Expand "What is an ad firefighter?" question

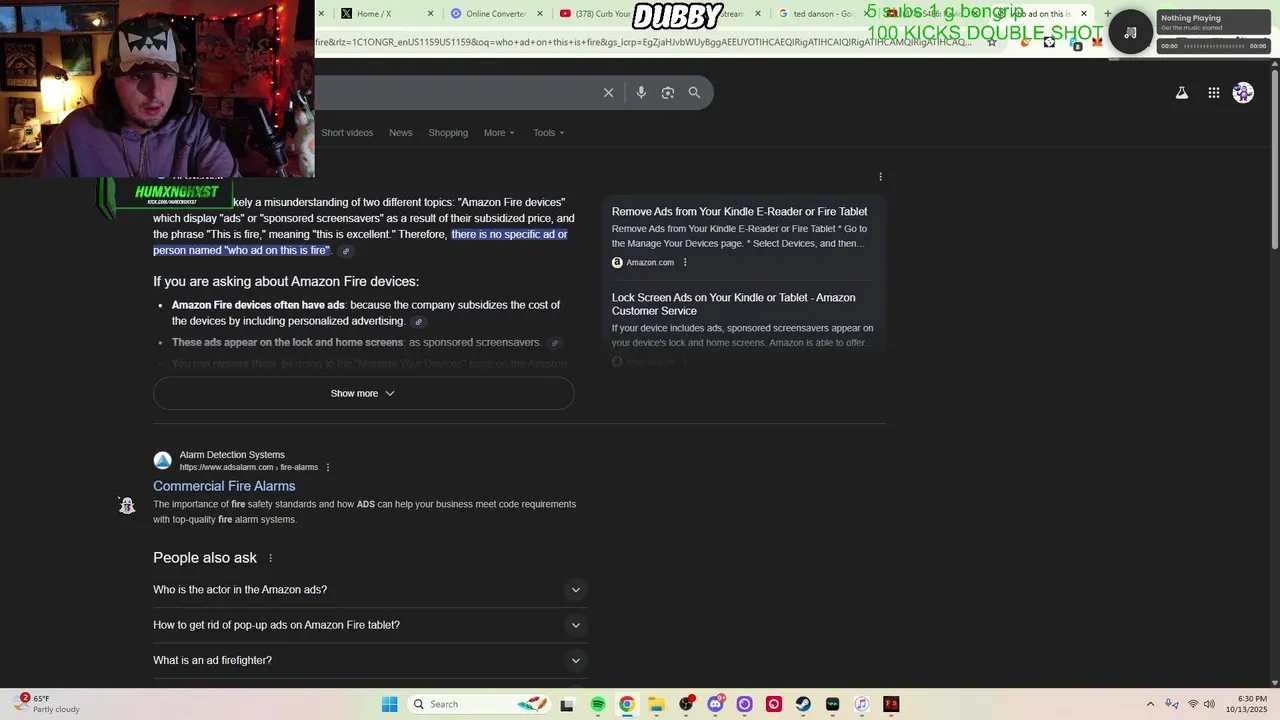(370, 660)
